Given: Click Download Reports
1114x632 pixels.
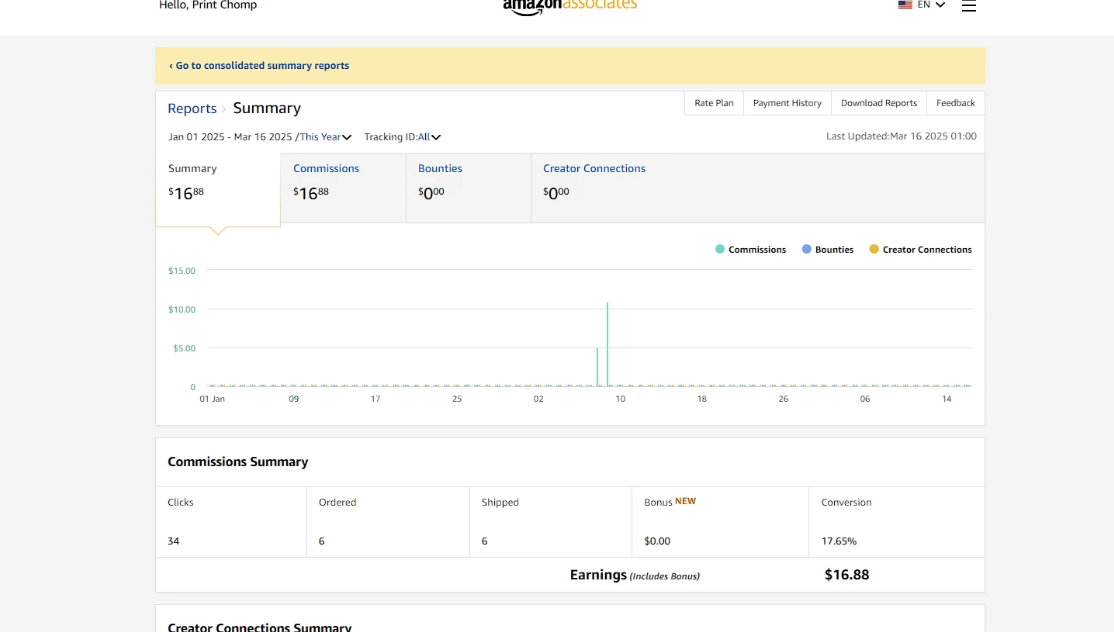Looking at the screenshot, I should (879, 103).
